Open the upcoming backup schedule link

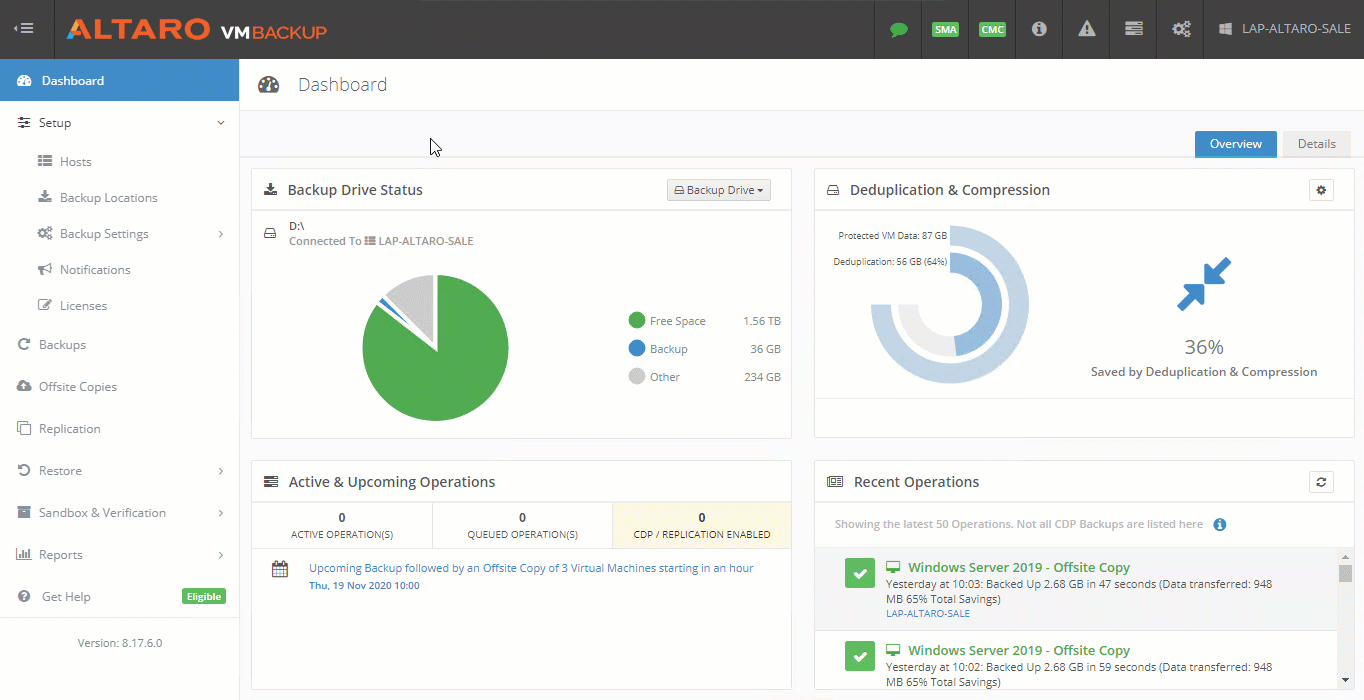point(531,568)
